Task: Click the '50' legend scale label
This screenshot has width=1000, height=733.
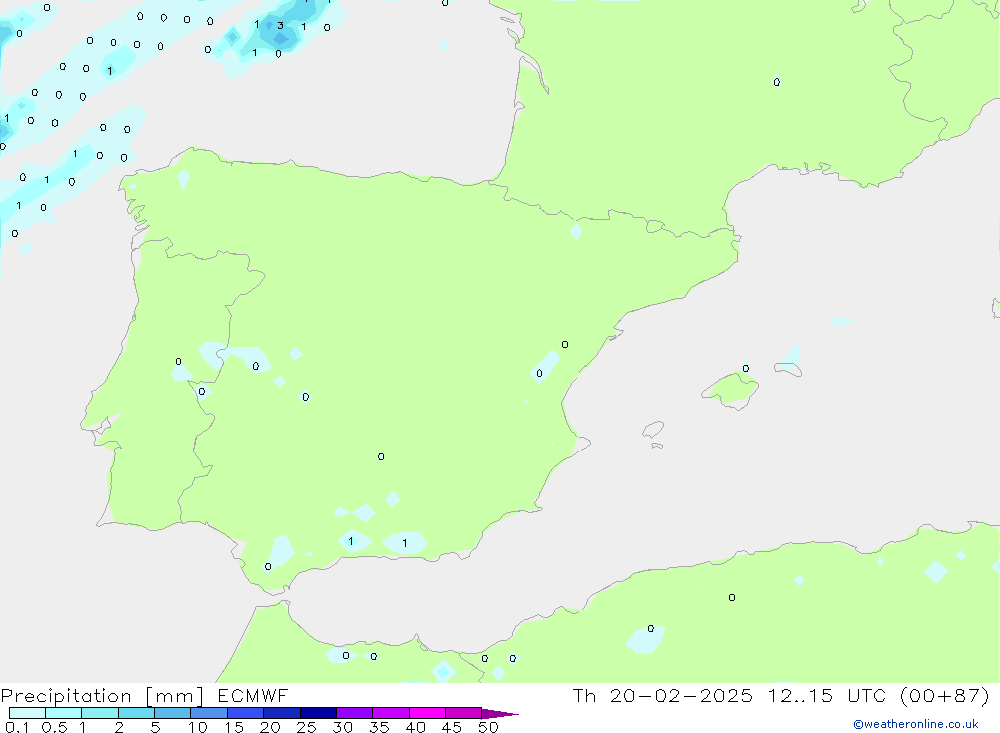Action: 488,727
